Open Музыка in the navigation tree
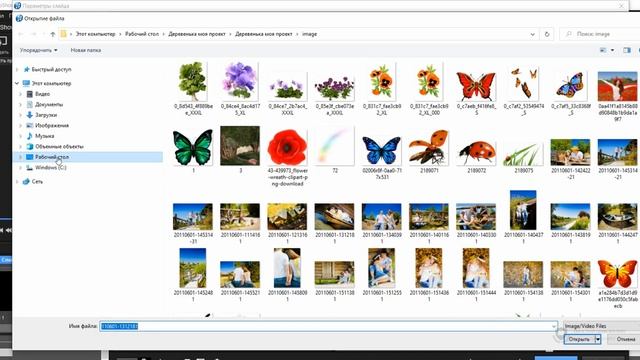The width and height of the screenshot is (640, 360). [44, 136]
